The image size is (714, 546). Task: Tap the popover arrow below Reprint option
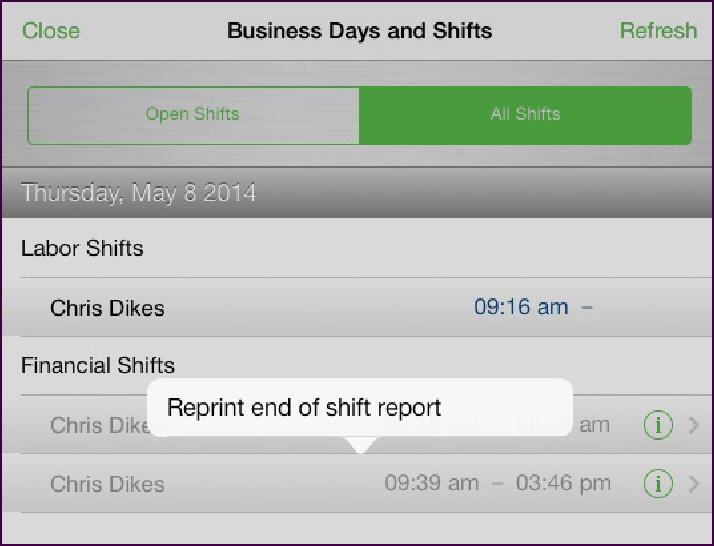(360, 445)
